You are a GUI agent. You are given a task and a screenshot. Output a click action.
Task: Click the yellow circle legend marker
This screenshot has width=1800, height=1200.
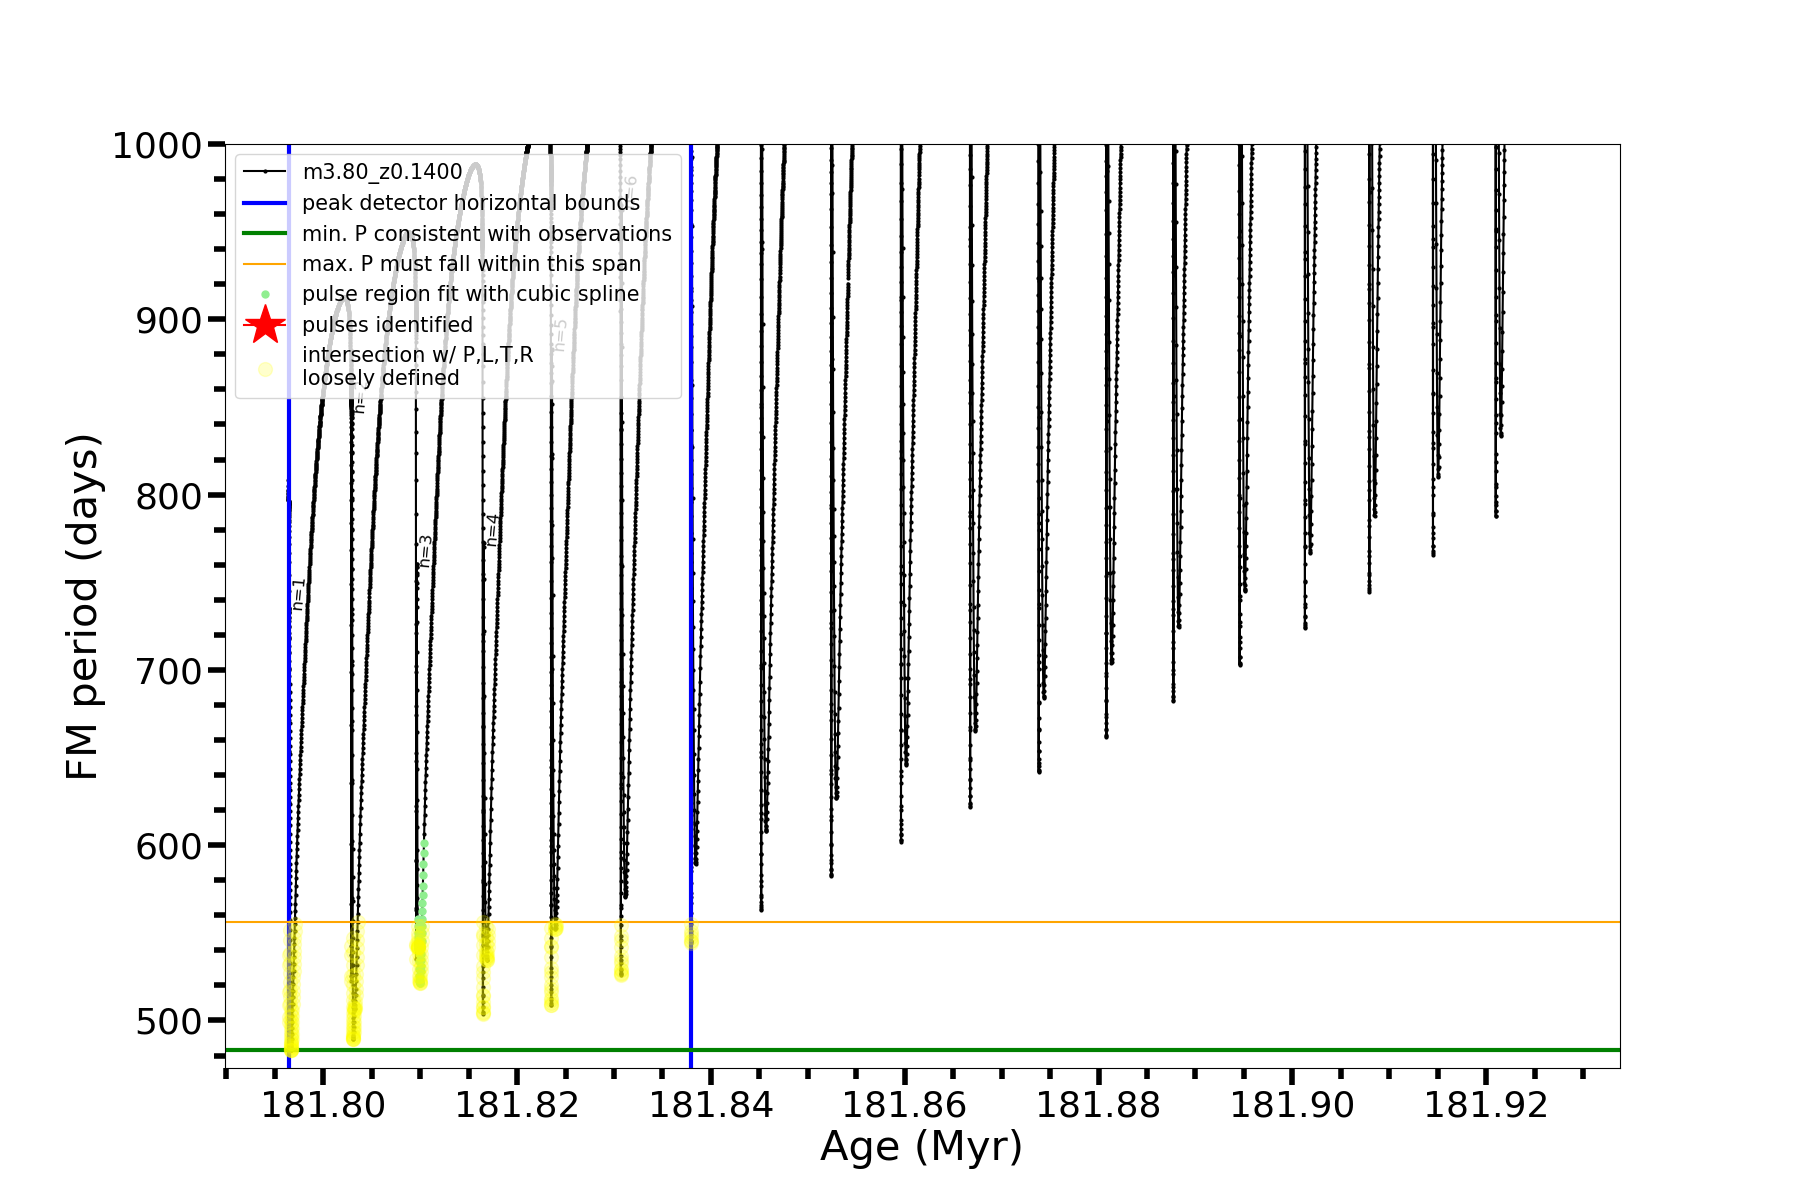(x=265, y=369)
